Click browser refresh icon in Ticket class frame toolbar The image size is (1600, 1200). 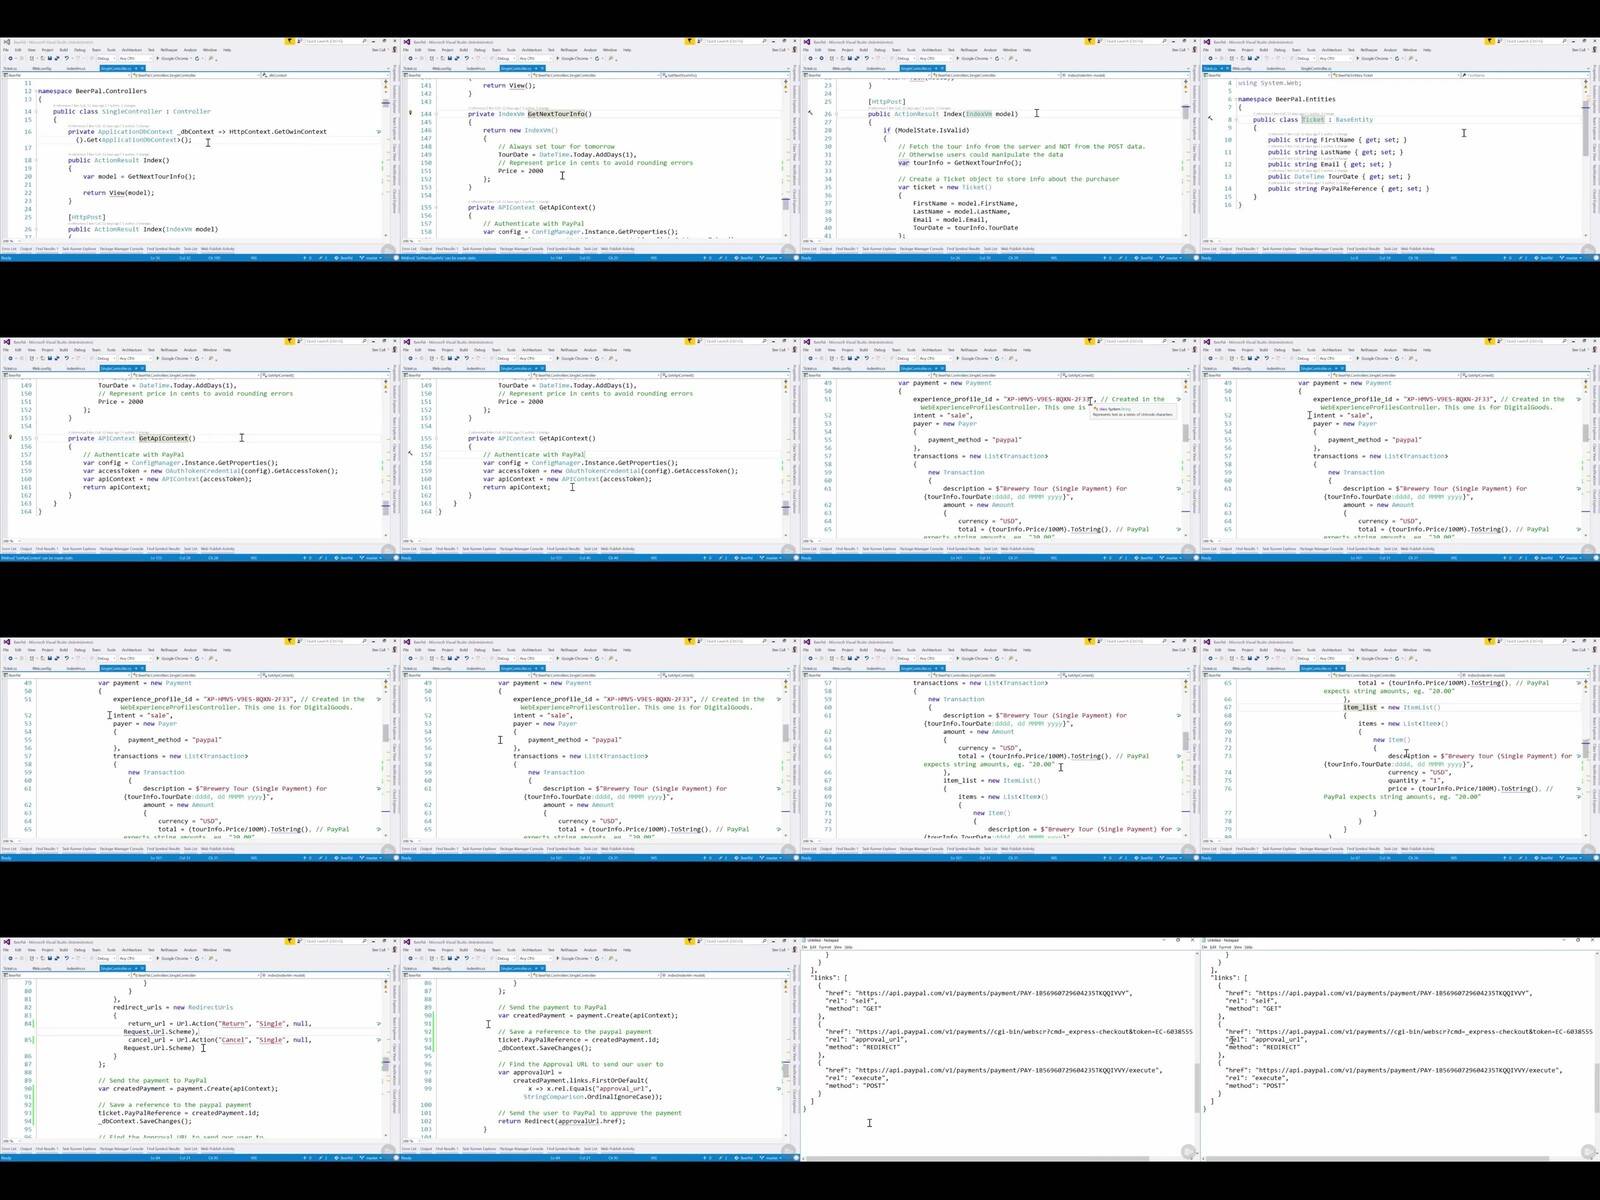[1396, 58]
